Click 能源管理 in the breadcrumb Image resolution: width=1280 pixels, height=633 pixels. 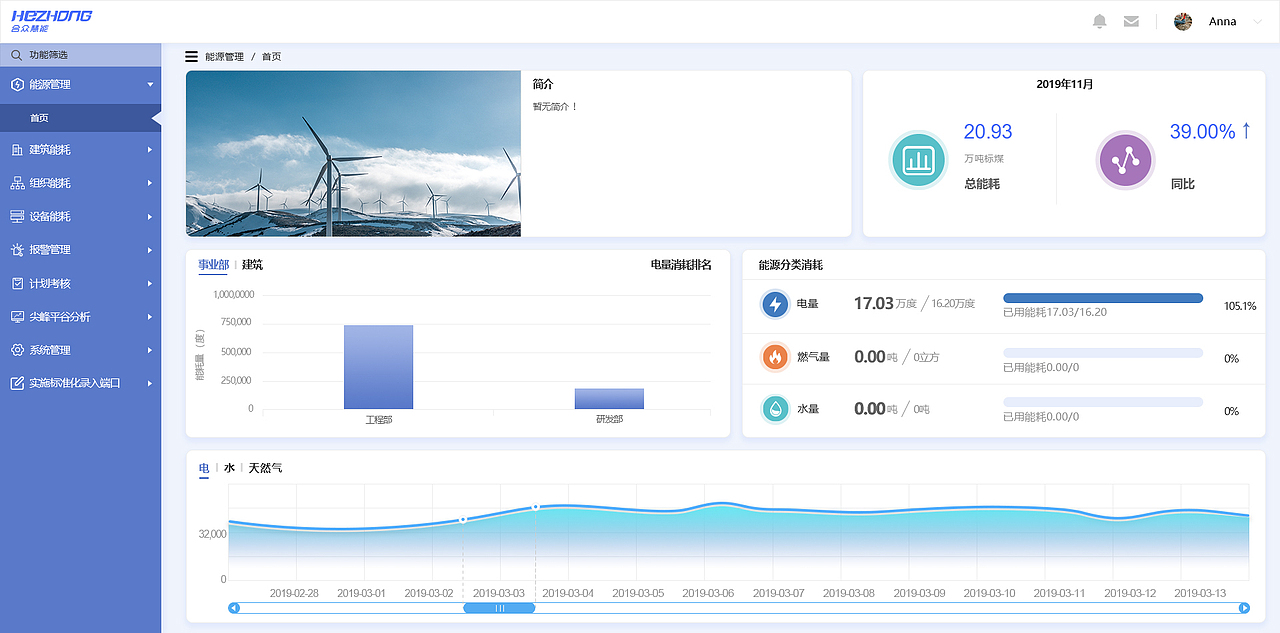click(224, 57)
